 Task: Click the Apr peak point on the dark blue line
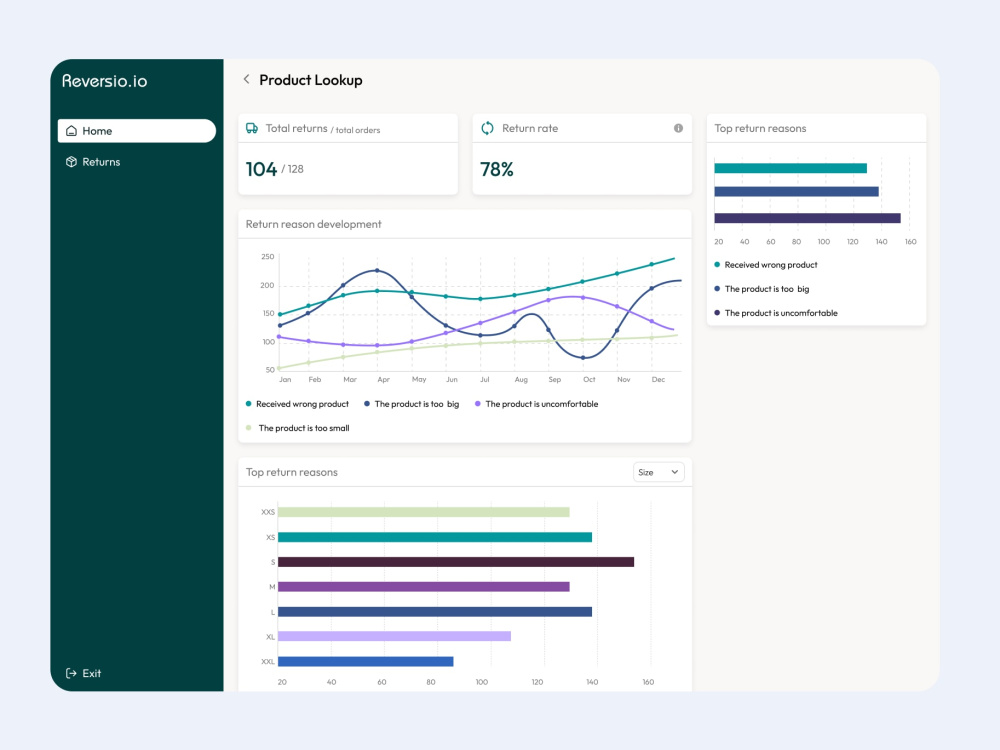[378, 270]
